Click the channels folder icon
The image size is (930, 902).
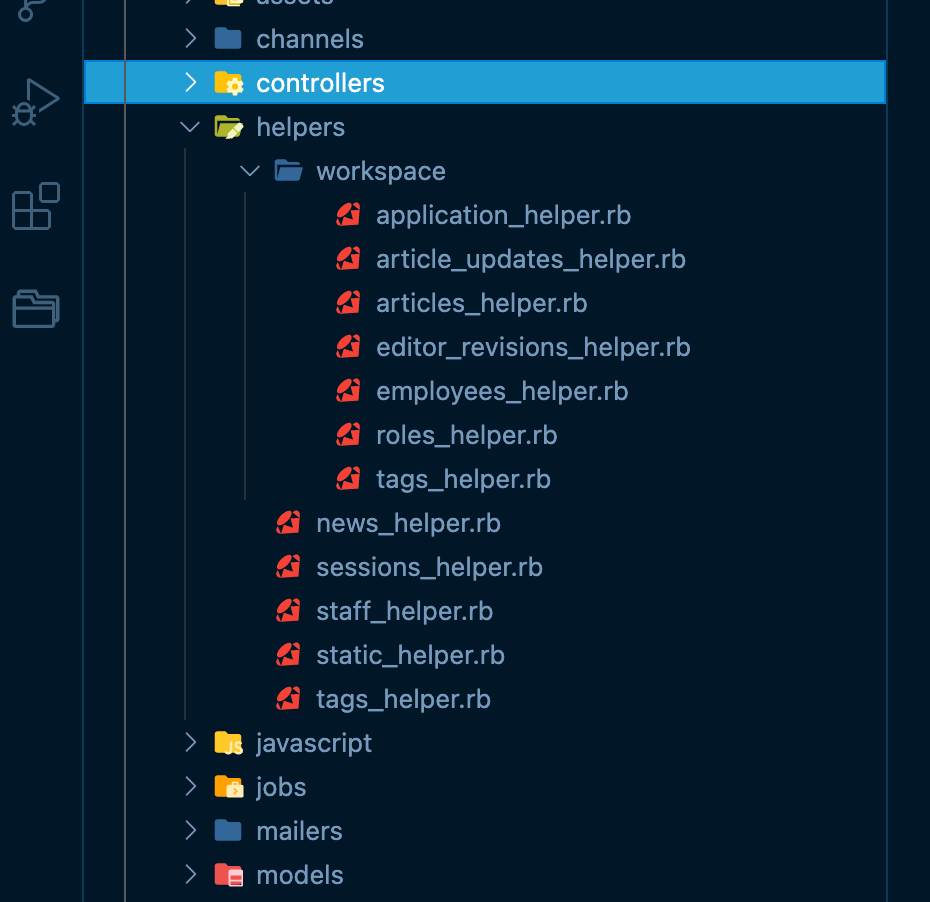(228, 39)
